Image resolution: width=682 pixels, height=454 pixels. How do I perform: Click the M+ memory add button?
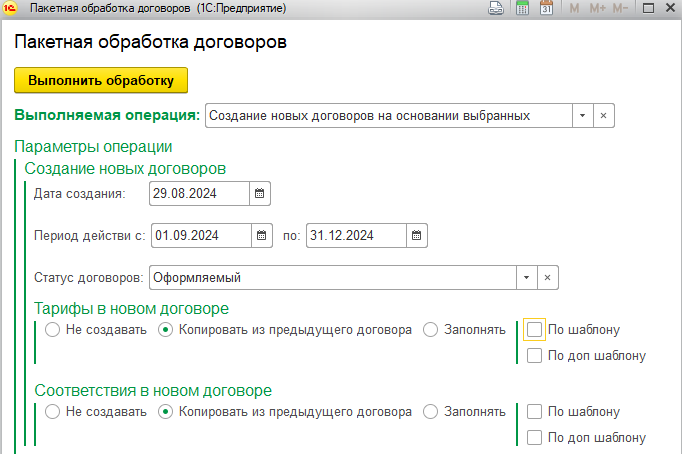pos(597,8)
